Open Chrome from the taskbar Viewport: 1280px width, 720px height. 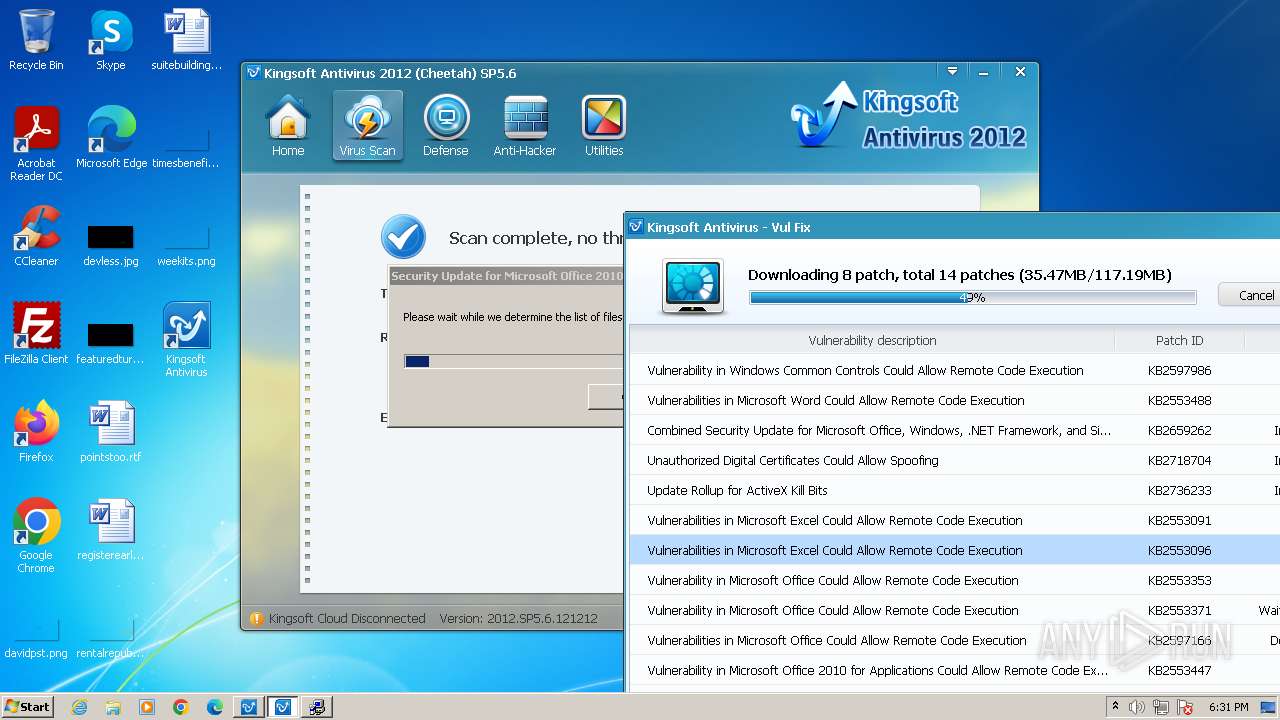[181, 707]
